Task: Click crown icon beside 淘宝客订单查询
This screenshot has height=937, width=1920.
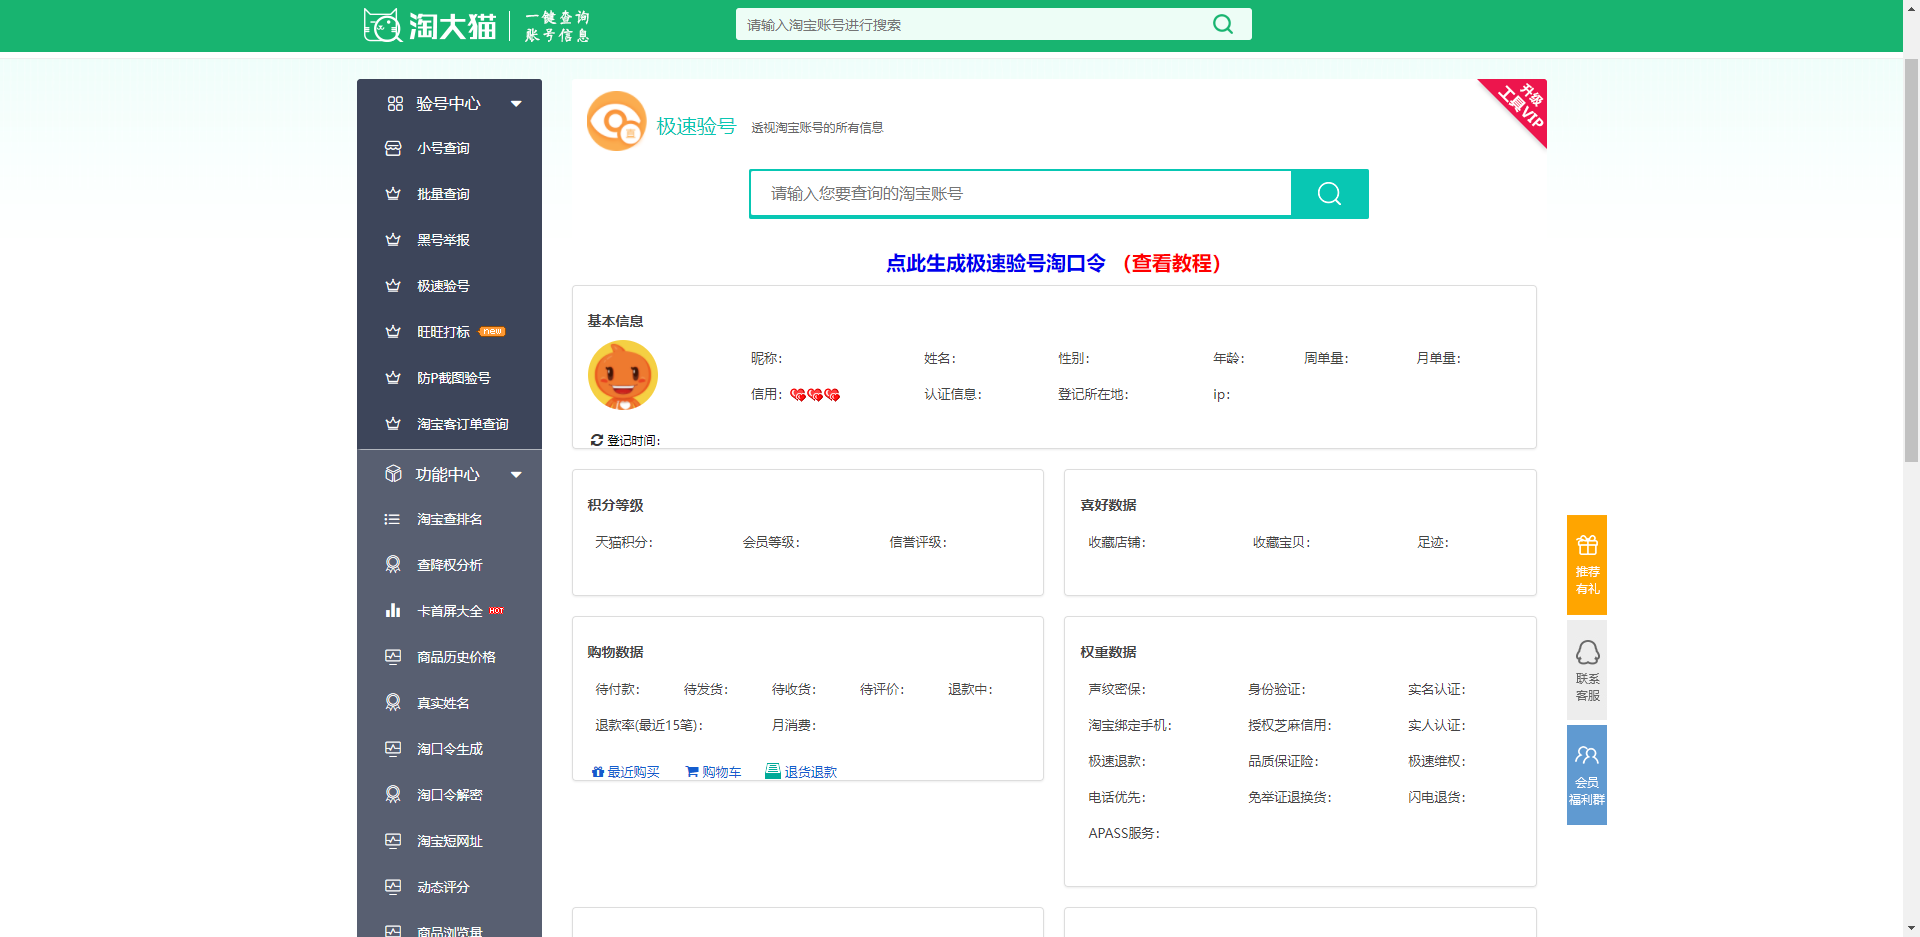Action: tap(393, 424)
